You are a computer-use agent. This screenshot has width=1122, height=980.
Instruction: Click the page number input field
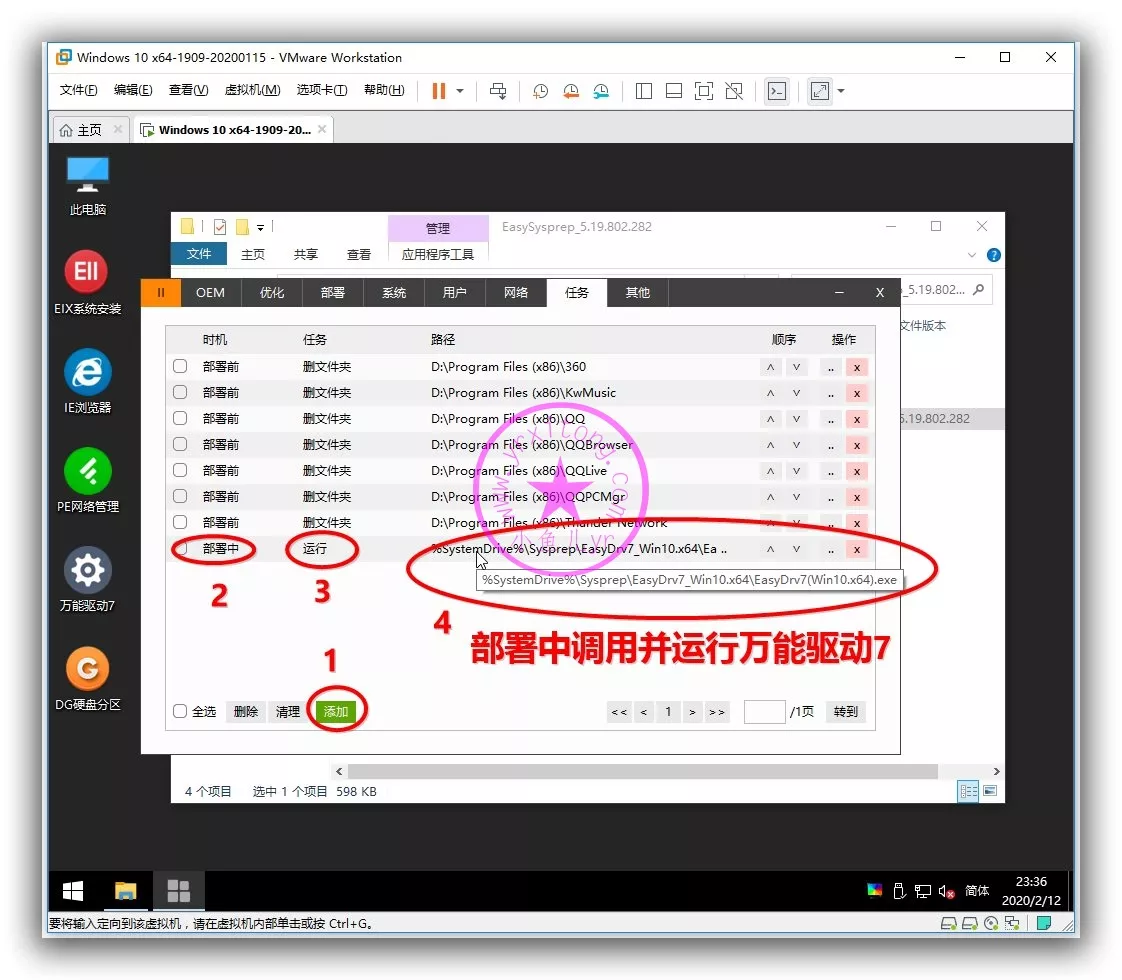coord(764,712)
